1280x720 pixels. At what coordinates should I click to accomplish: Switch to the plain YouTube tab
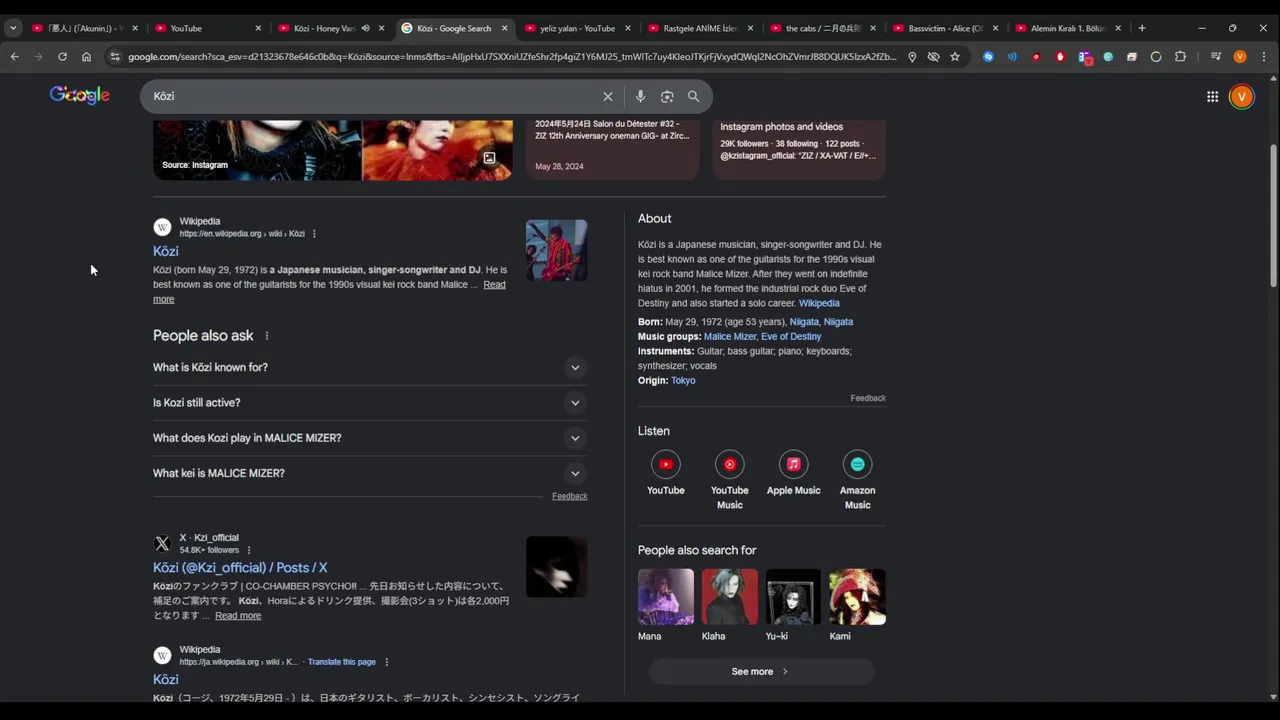click(207, 28)
